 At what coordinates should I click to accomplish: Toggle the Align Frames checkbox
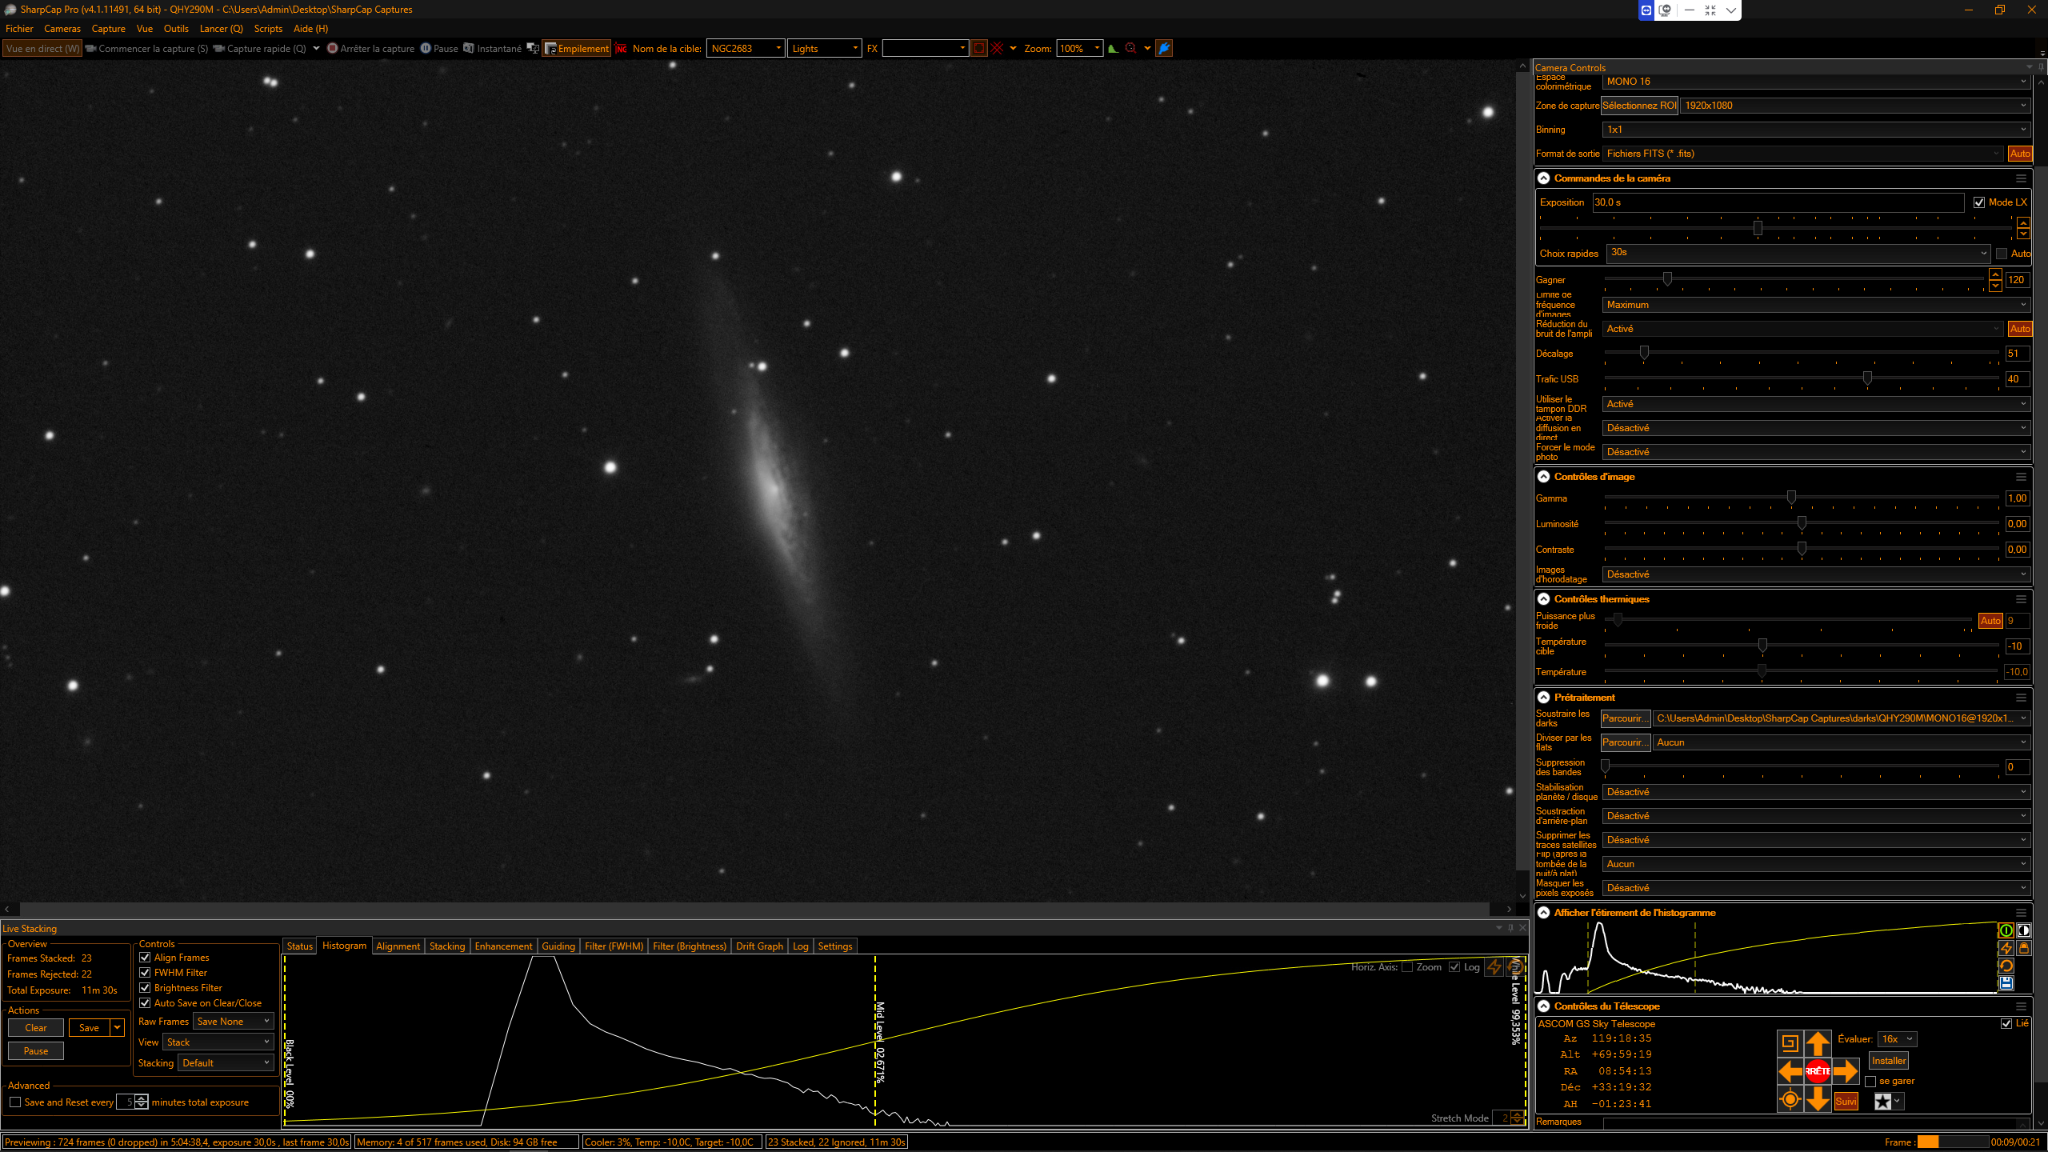tap(145, 958)
